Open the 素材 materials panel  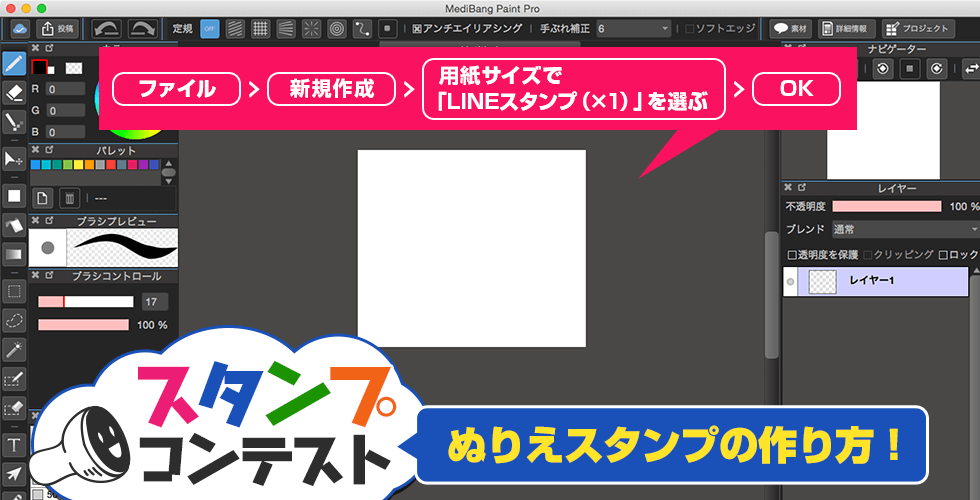pos(791,29)
